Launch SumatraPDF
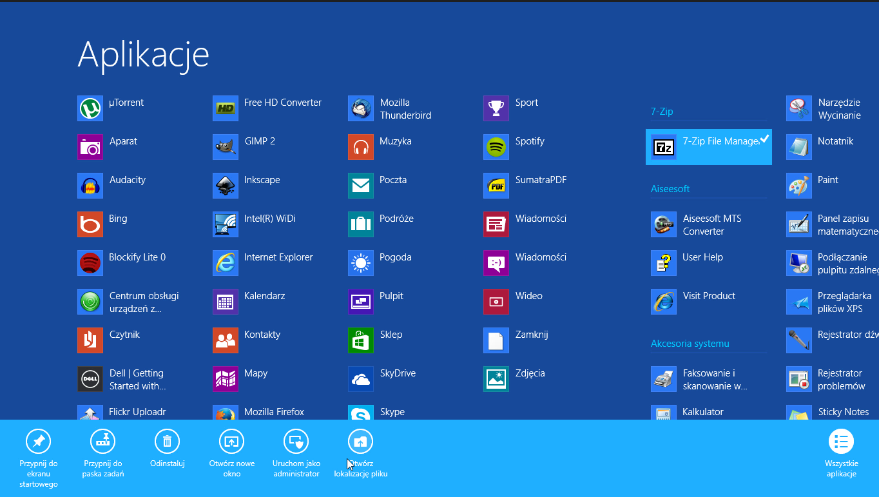This screenshot has width=879, height=497. [x=496, y=185]
